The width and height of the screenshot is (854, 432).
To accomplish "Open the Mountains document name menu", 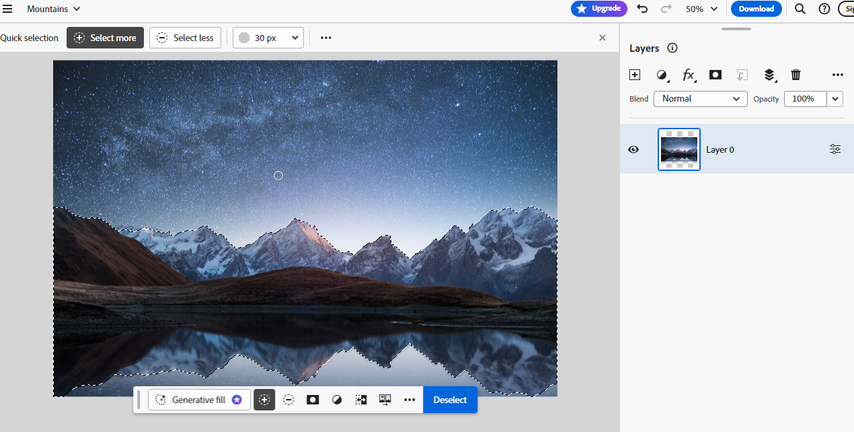I will [x=54, y=9].
